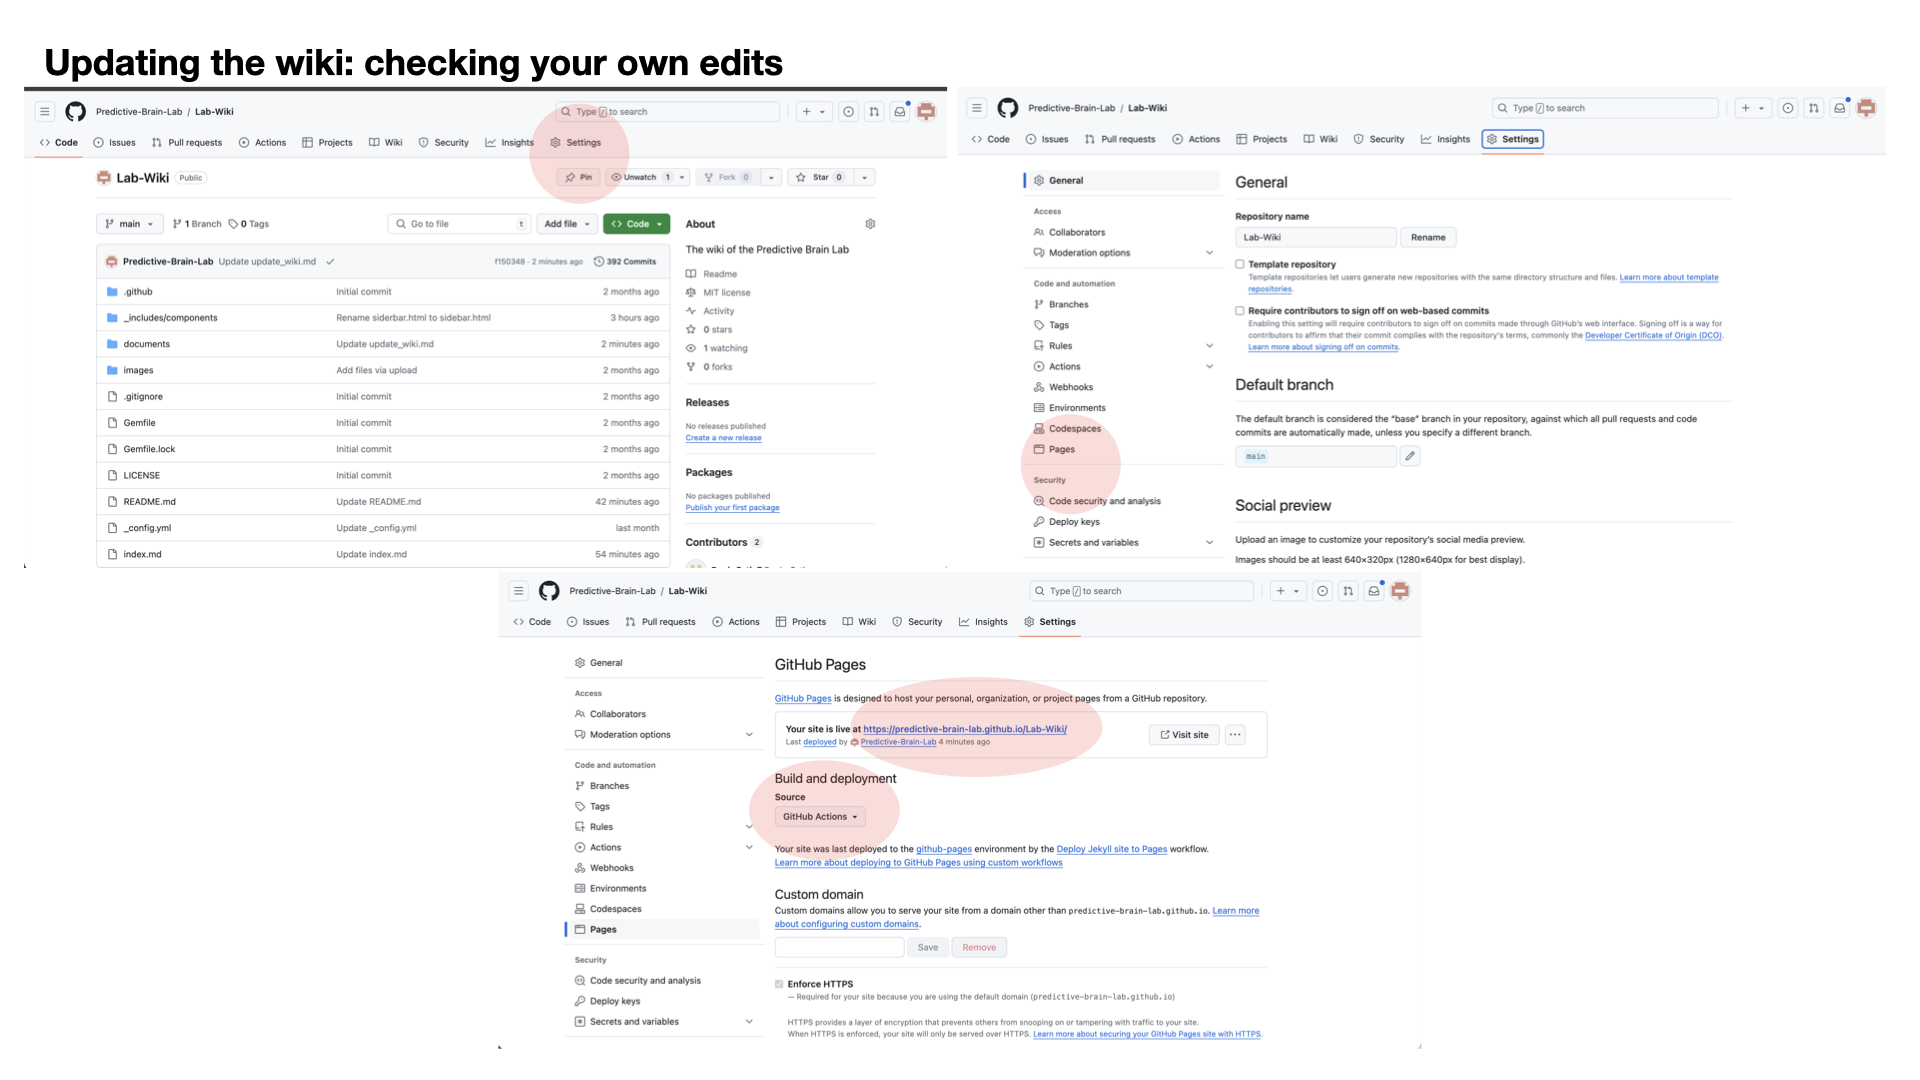Screen dimensions: 1920x1080
Task: Click the three-dots menu beside Visit site
Action: [x=1236, y=735]
